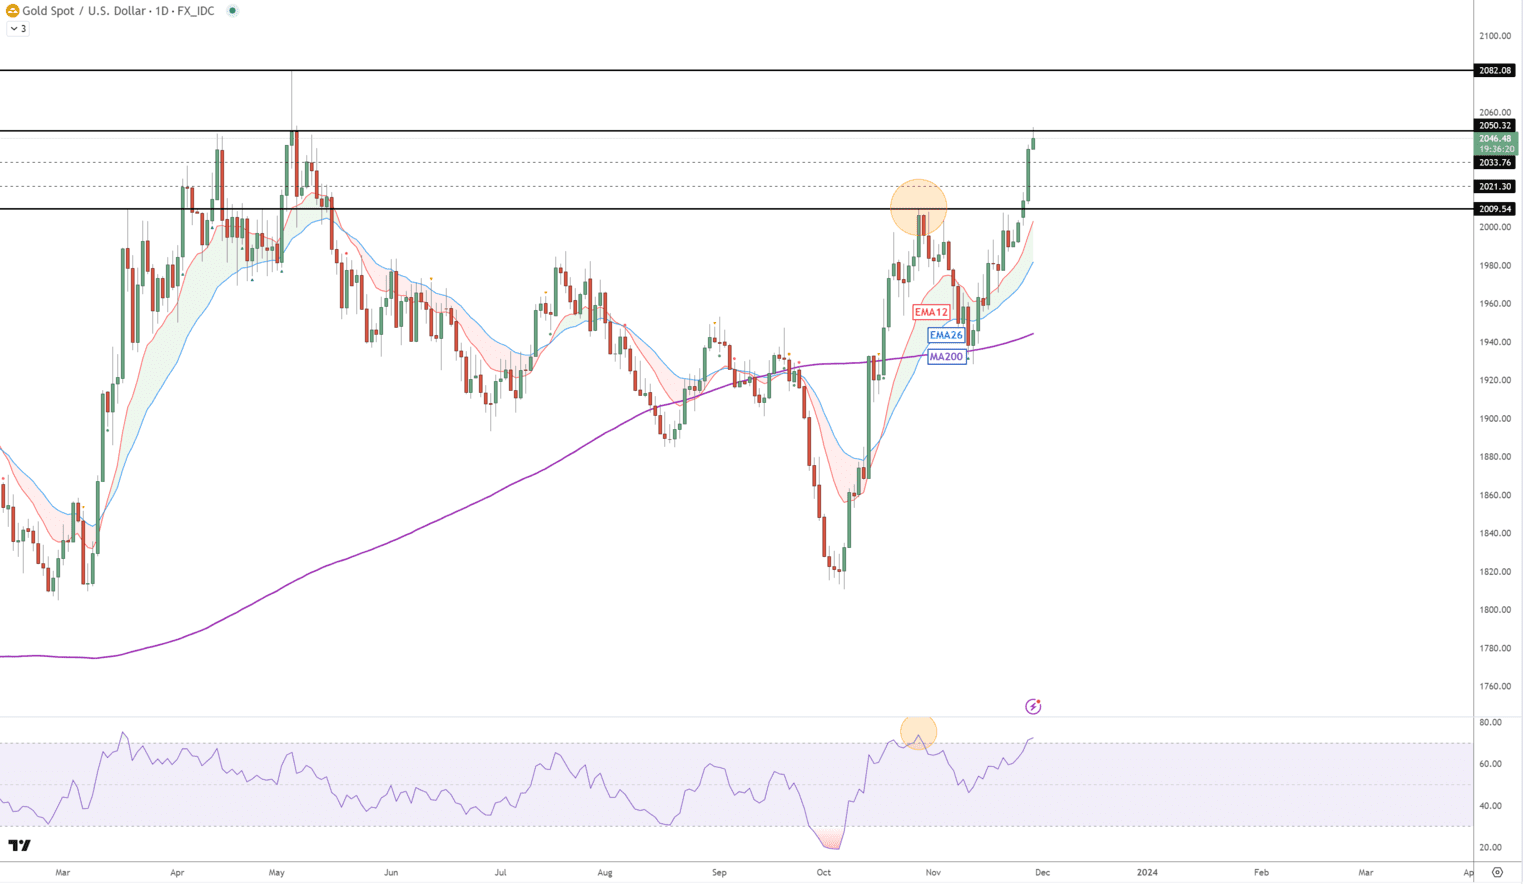
Task: Click the 2021.30 dashed line price label
Action: coord(1495,187)
